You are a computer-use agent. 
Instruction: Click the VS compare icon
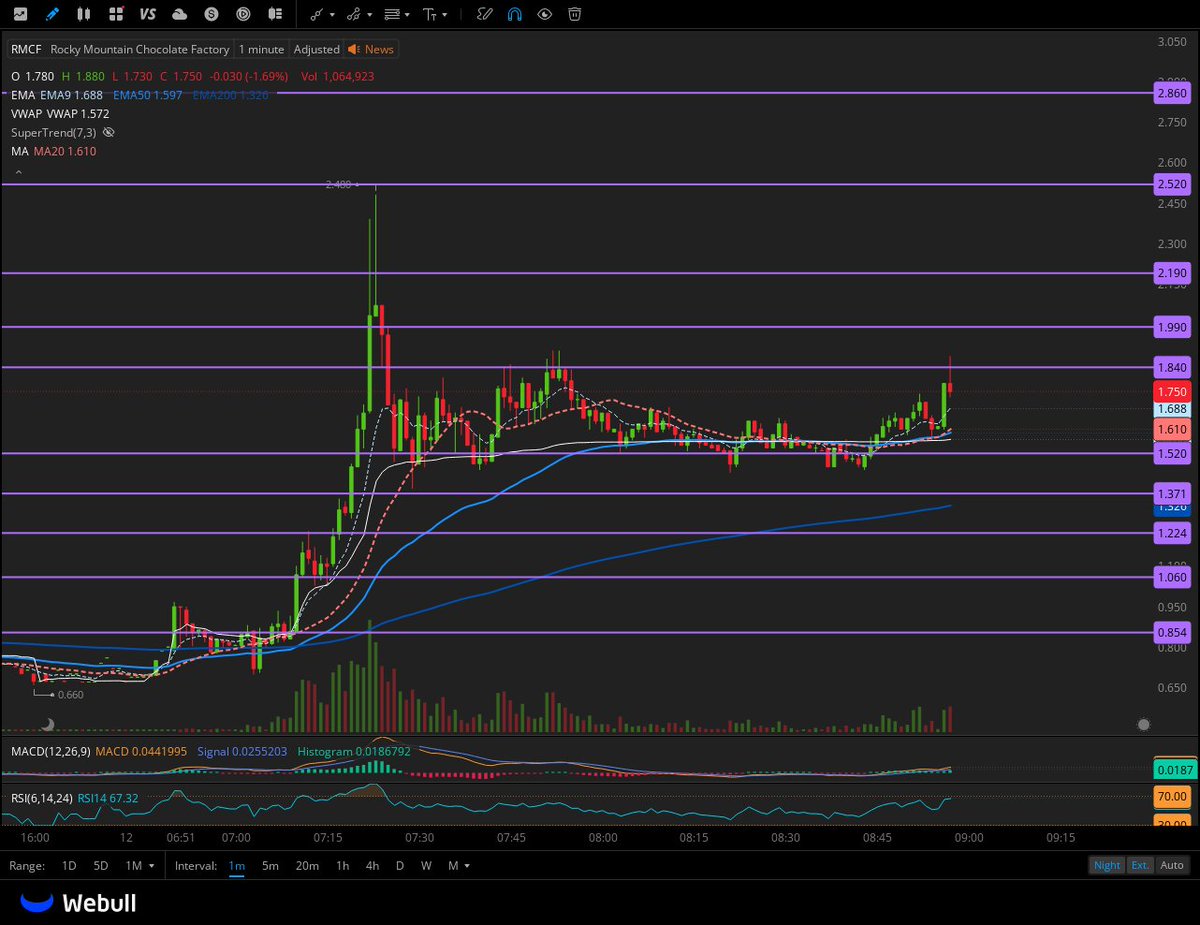[x=148, y=14]
